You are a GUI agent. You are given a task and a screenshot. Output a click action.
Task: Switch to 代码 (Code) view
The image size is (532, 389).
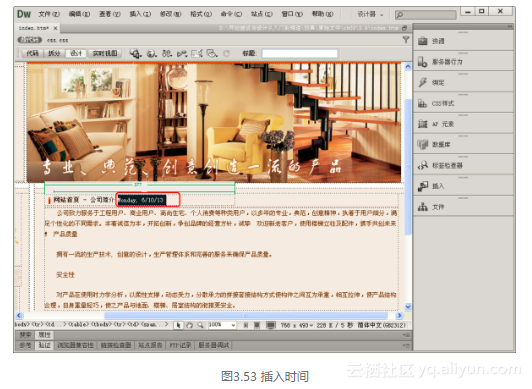coord(33,54)
